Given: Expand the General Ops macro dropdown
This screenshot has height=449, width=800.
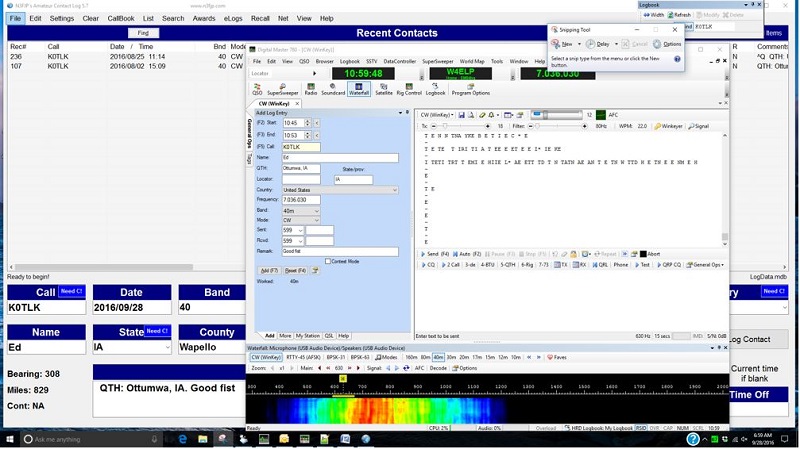Looking at the screenshot, I should click(705, 265).
